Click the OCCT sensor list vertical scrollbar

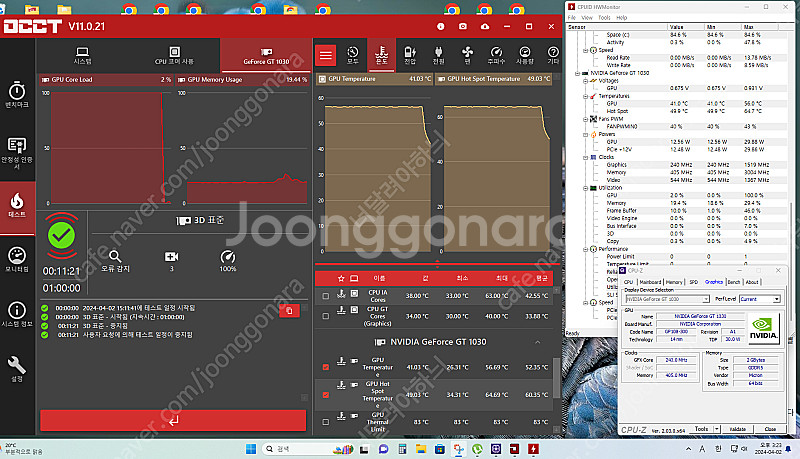click(x=557, y=377)
